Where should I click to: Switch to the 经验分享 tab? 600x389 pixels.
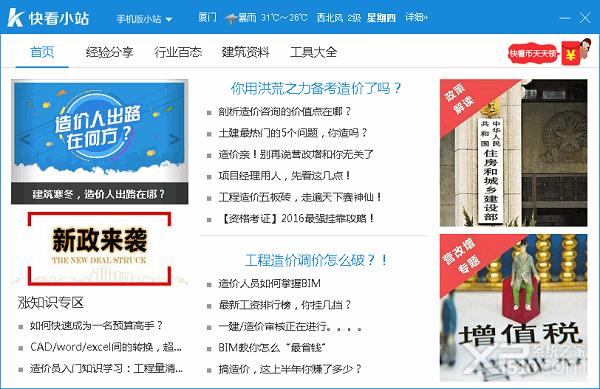click(109, 52)
